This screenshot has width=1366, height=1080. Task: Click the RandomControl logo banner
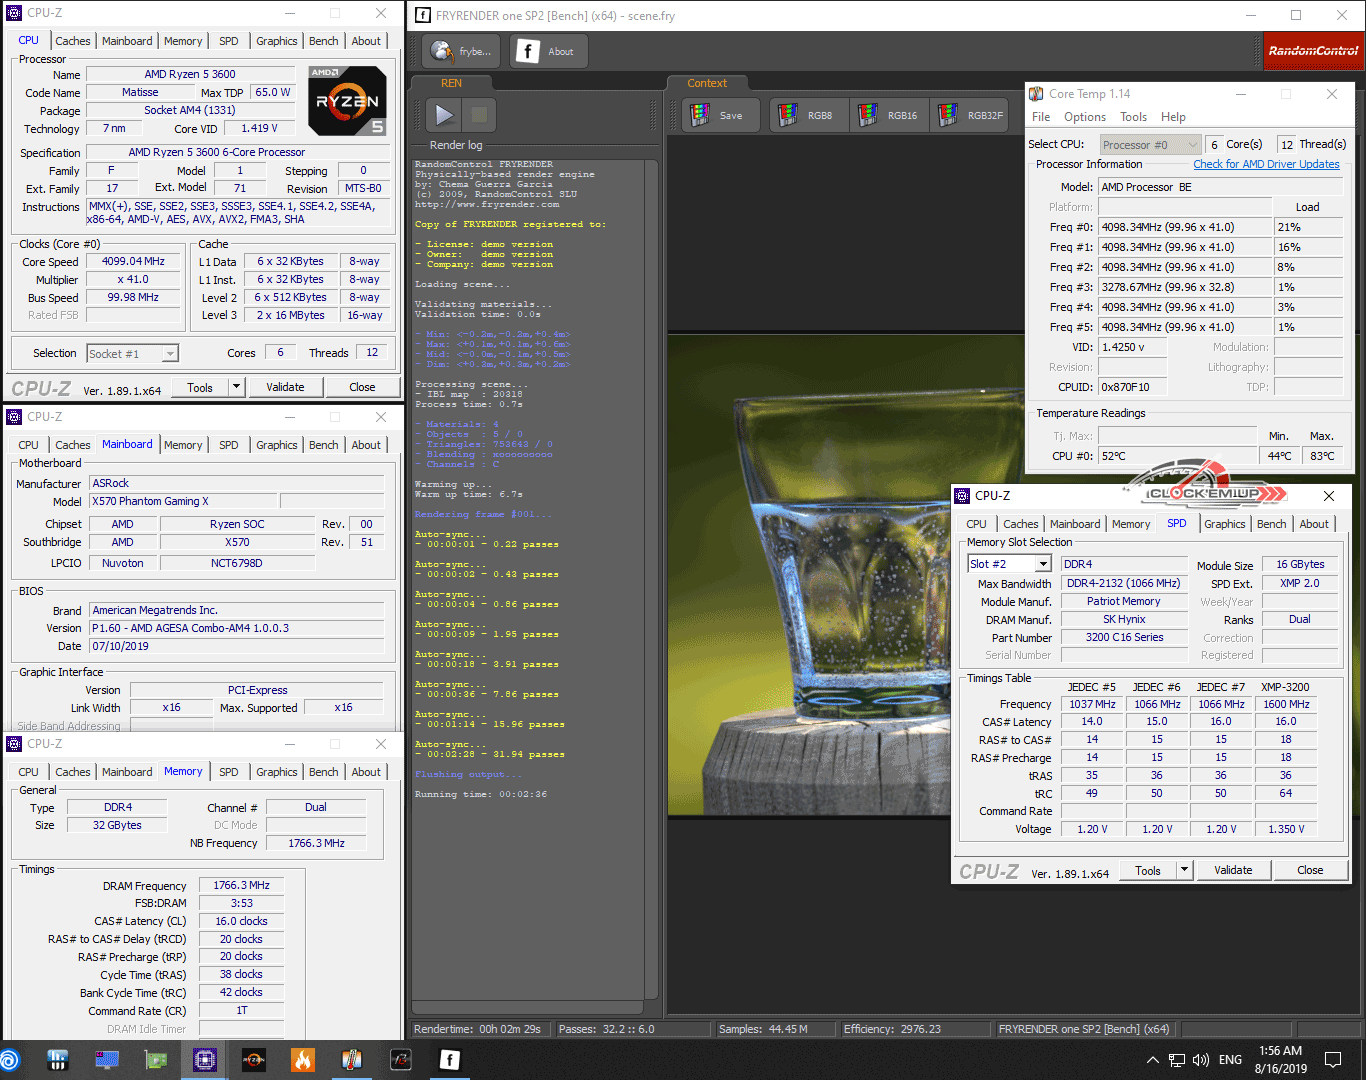[1313, 51]
